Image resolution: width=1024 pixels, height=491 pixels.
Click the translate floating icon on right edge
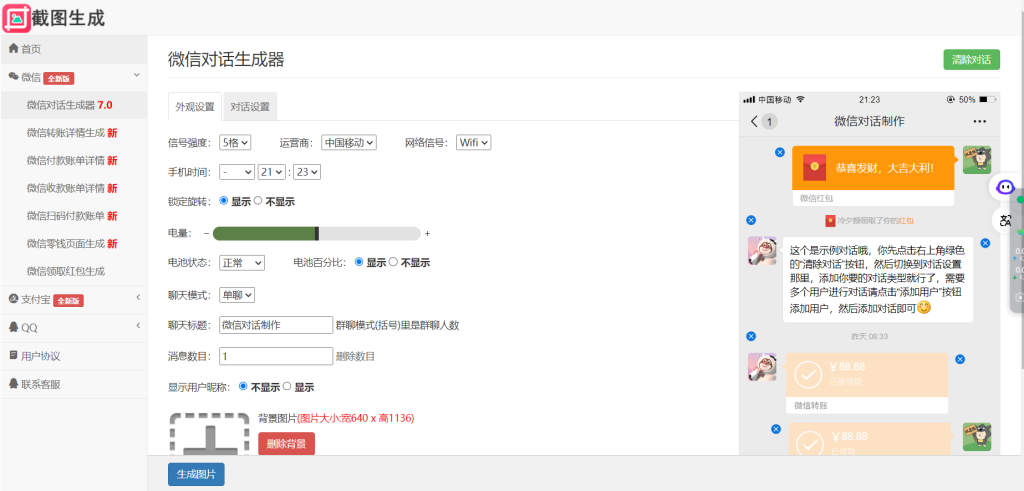pyautogui.click(x=1005, y=221)
